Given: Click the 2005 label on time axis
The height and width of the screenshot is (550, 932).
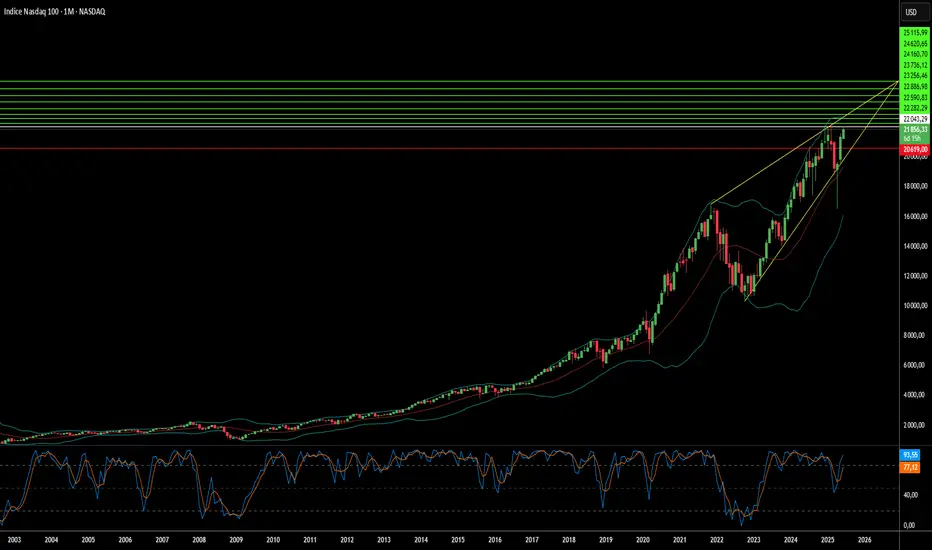Looking at the screenshot, I should point(88,540).
